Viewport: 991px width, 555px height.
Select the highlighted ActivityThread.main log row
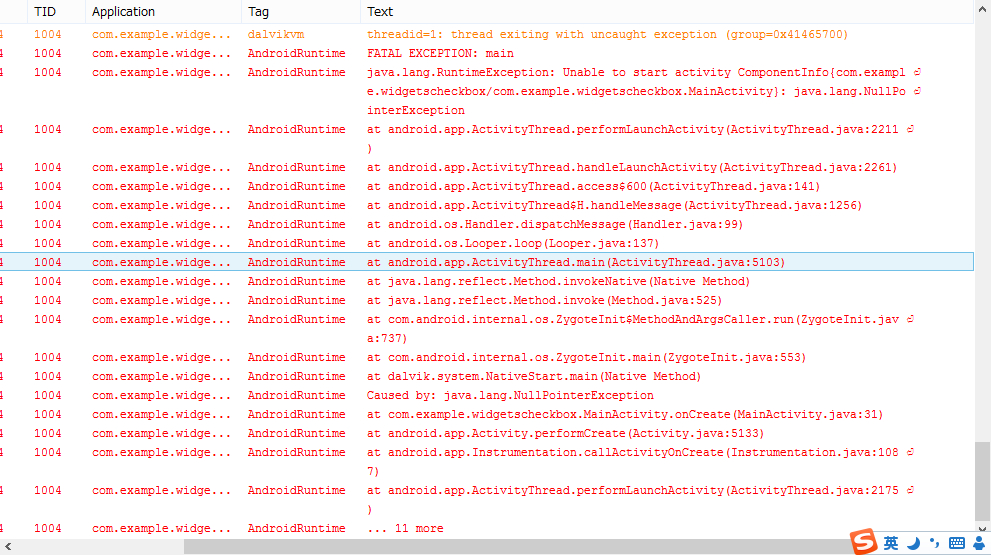tap(575, 263)
